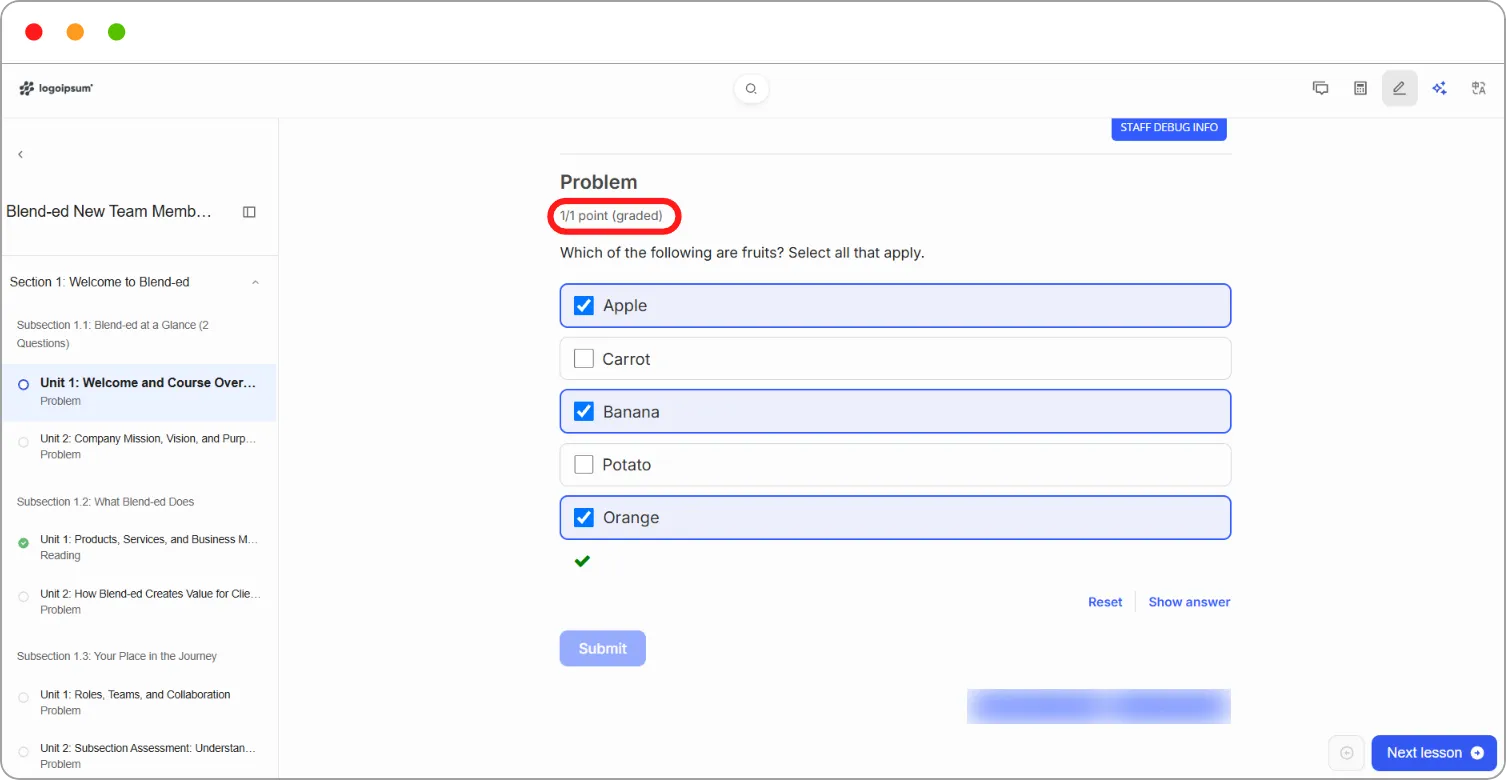1506x780 pixels.
Task: Tick the Potato checkbox
Action: (x=584, y=464)
